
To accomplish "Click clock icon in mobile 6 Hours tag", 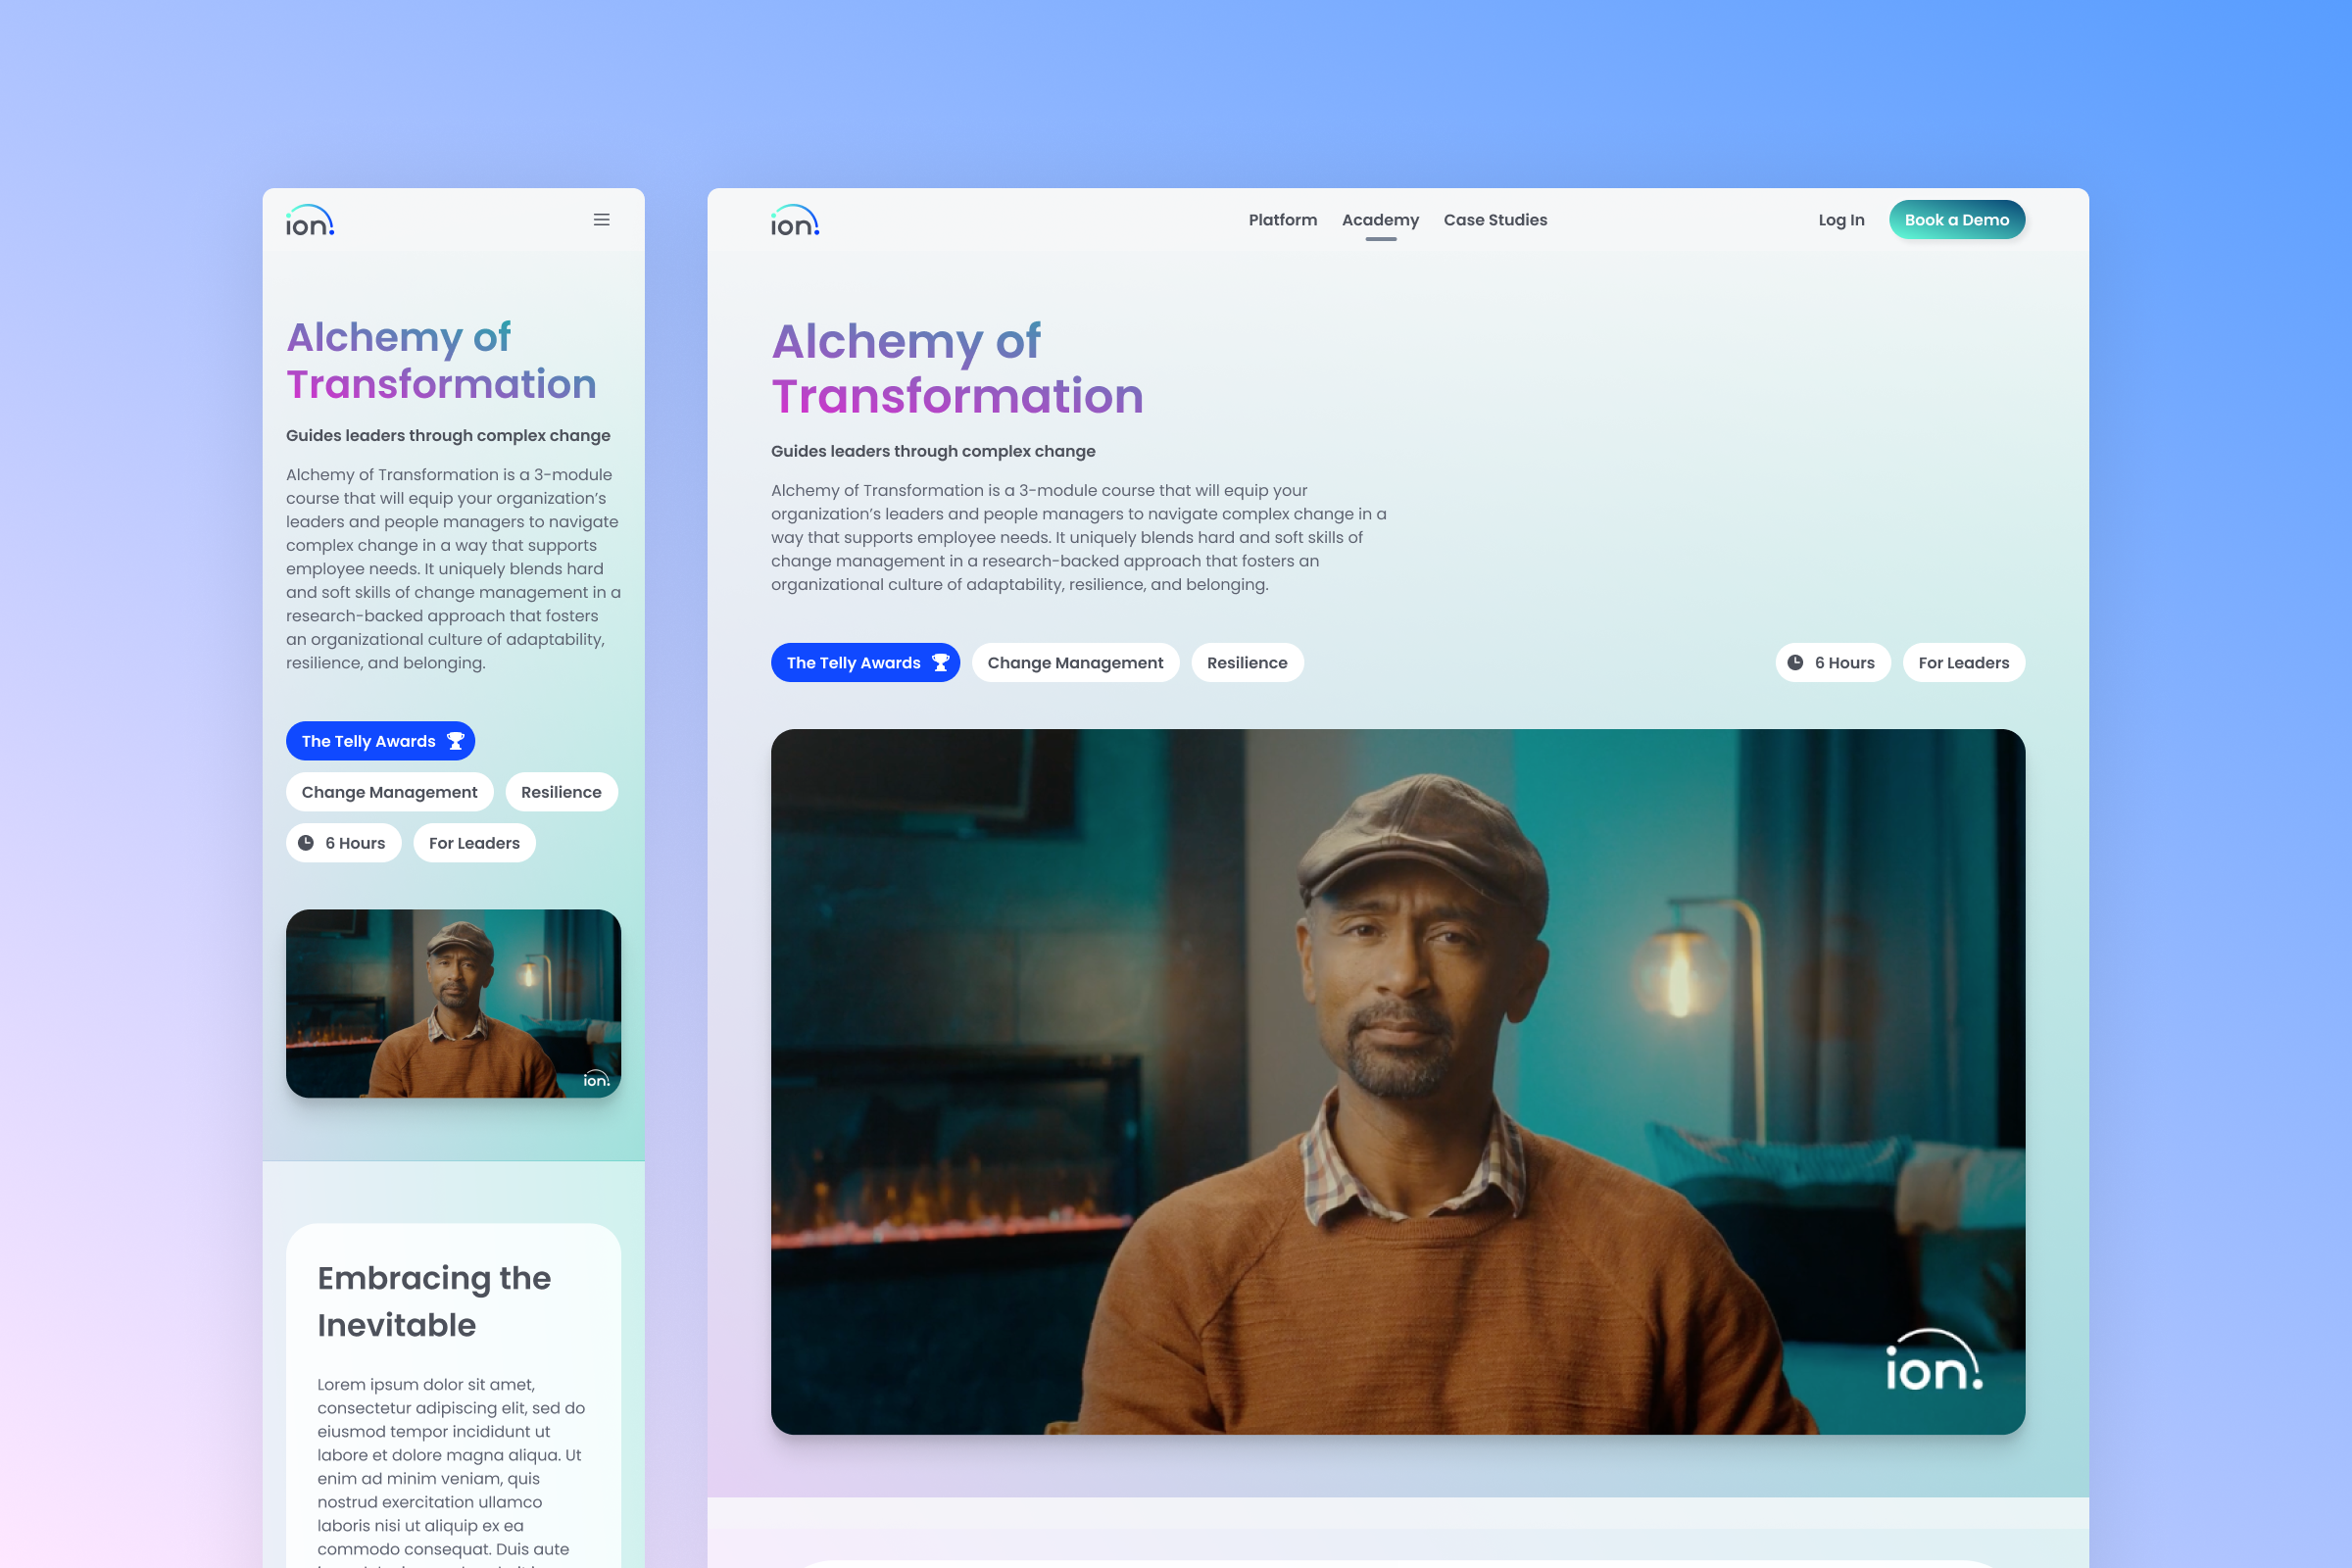I will (306, 843).
